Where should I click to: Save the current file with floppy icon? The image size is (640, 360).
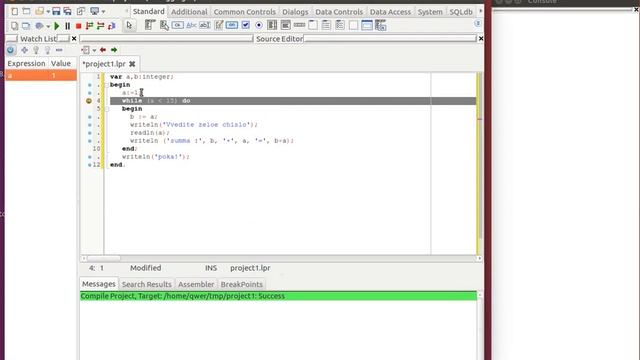pyautogui.click(x=56, y=11)
